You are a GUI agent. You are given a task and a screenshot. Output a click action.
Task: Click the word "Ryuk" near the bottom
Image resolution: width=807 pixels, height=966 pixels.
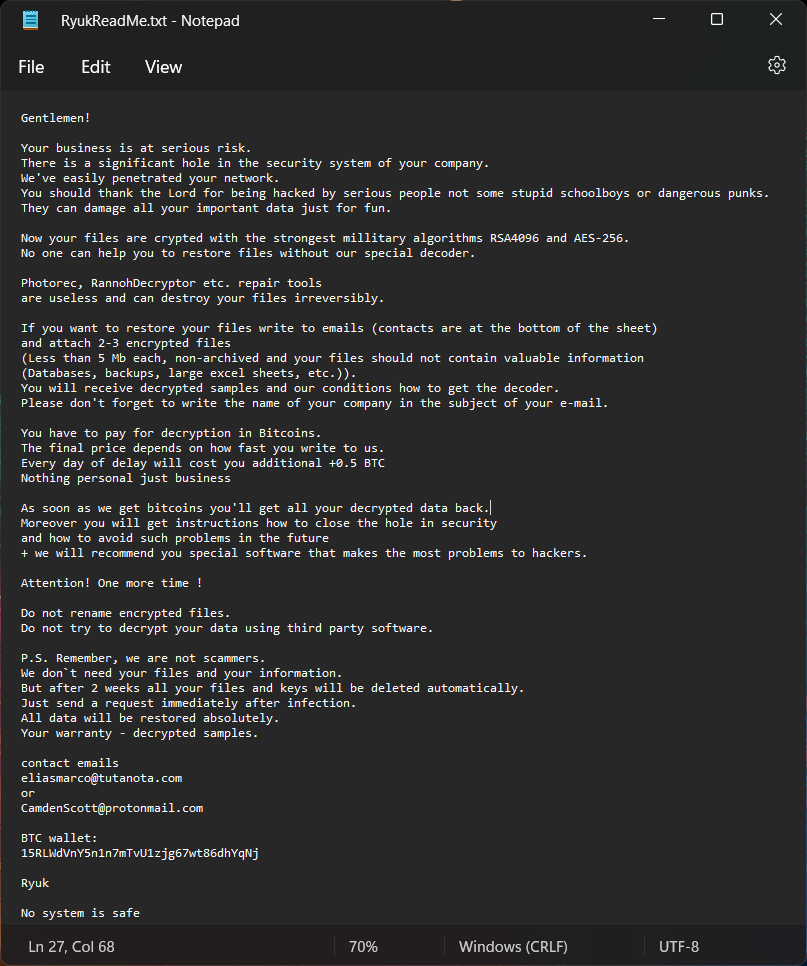tap(35, 883)
